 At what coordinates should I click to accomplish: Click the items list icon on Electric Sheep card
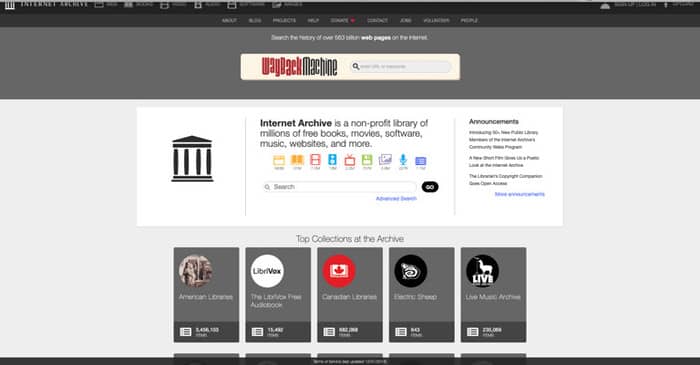401,332
